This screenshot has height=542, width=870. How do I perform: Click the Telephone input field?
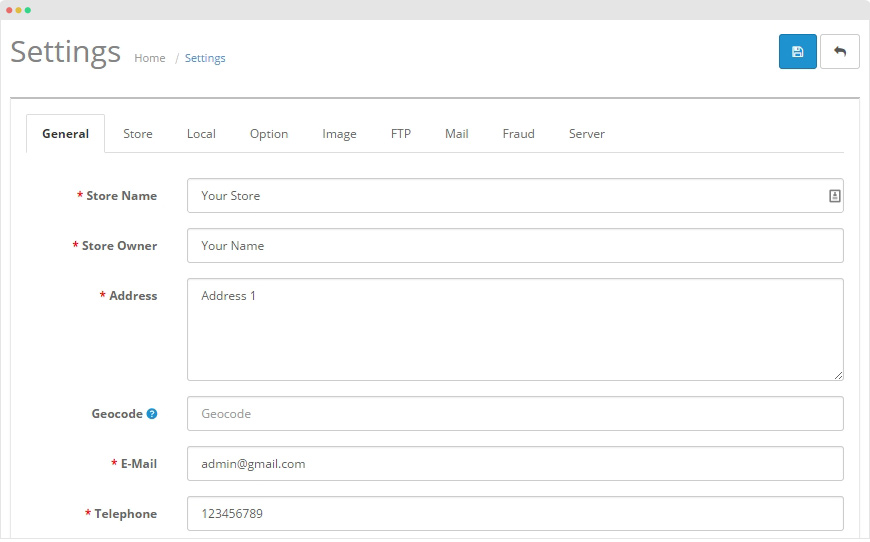coord(515,514)
